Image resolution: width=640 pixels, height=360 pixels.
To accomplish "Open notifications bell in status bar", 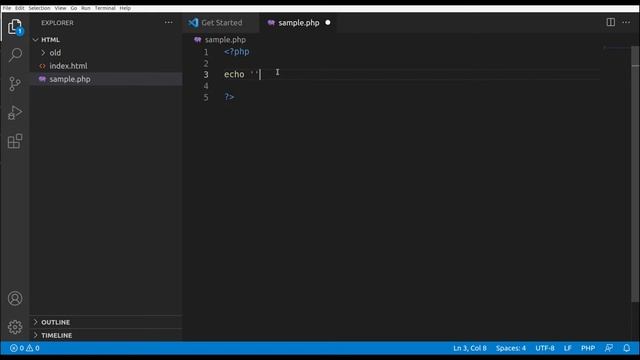I will point(627,348).
